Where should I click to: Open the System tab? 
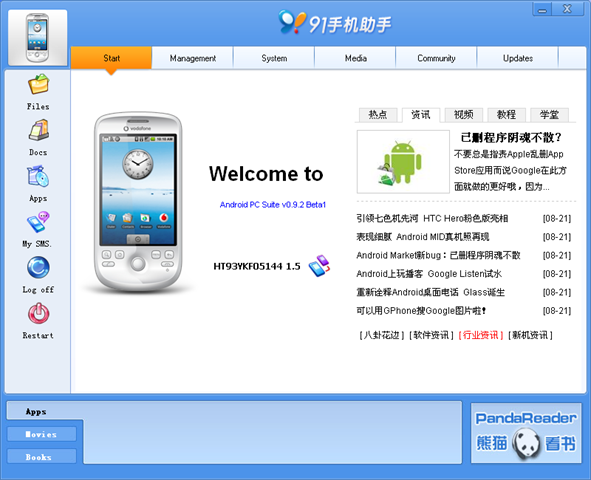274,58
